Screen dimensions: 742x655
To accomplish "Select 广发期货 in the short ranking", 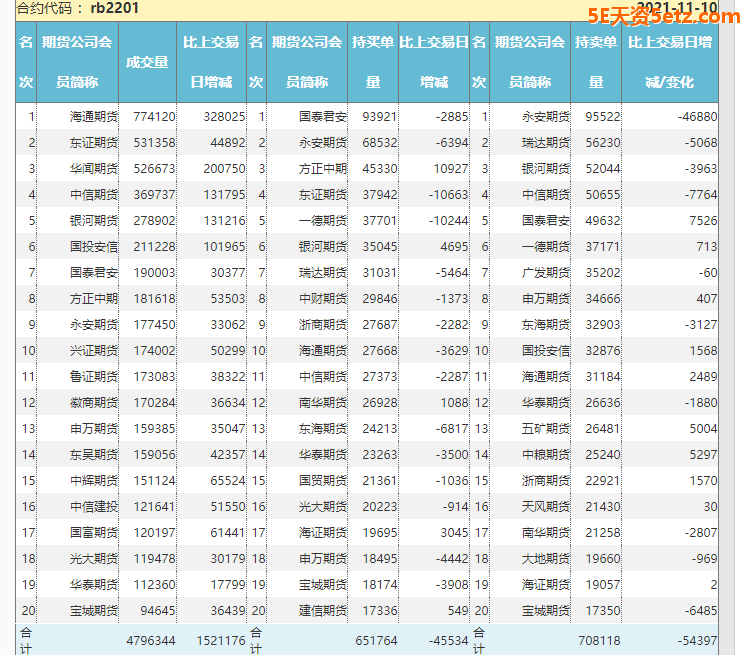I will click(546, 273).
